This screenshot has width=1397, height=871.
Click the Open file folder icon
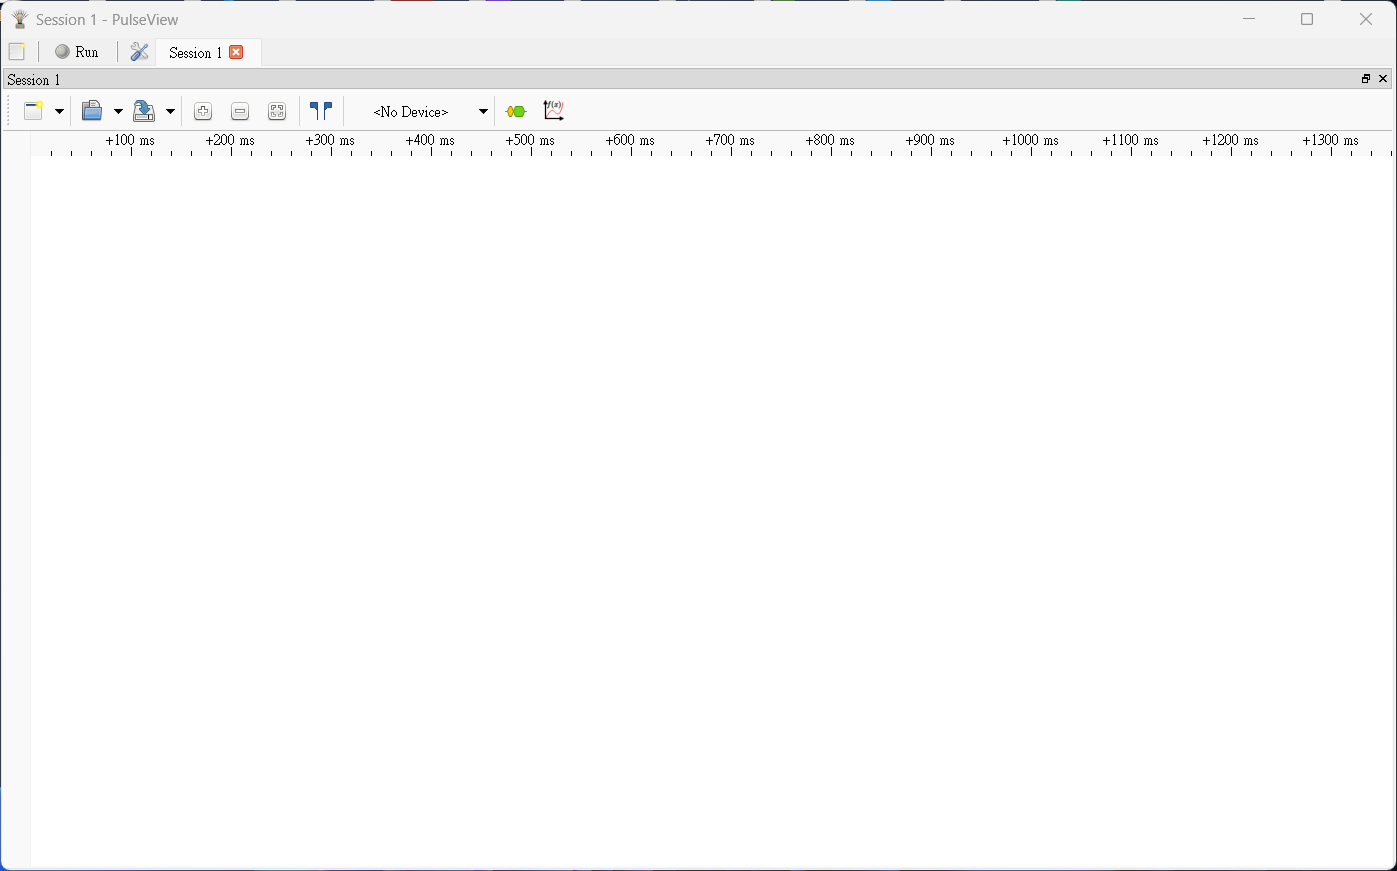point(92,111)
